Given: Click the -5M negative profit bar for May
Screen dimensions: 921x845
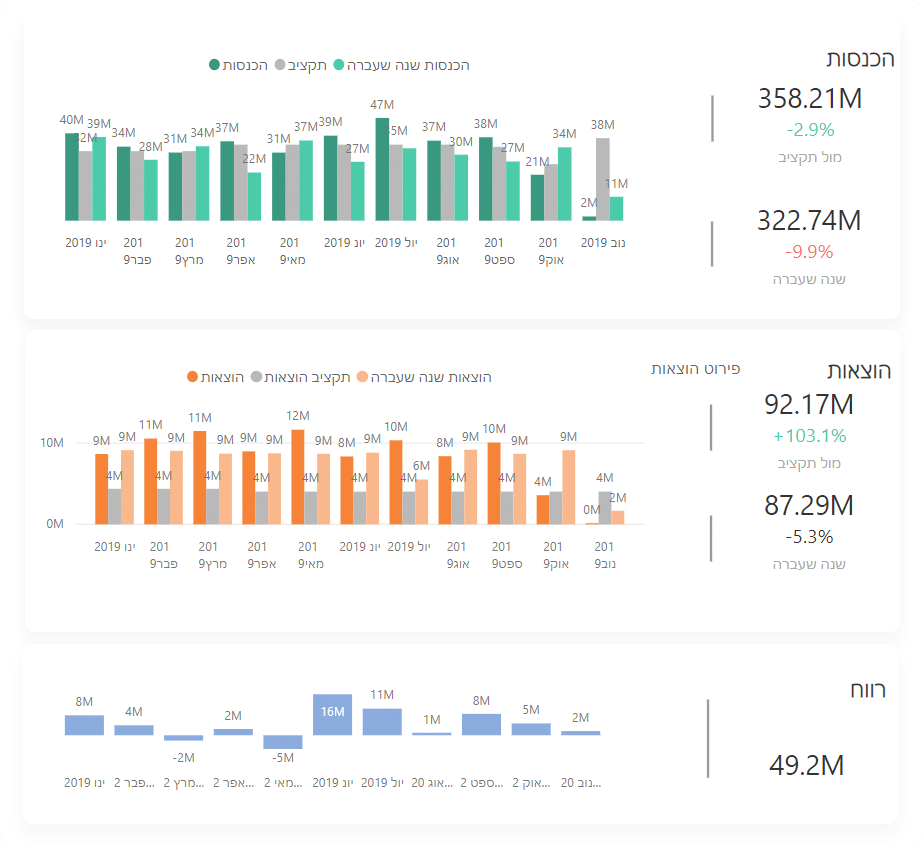Looking at the screenshot, I should pyautogui.click(x=282, y=742).
